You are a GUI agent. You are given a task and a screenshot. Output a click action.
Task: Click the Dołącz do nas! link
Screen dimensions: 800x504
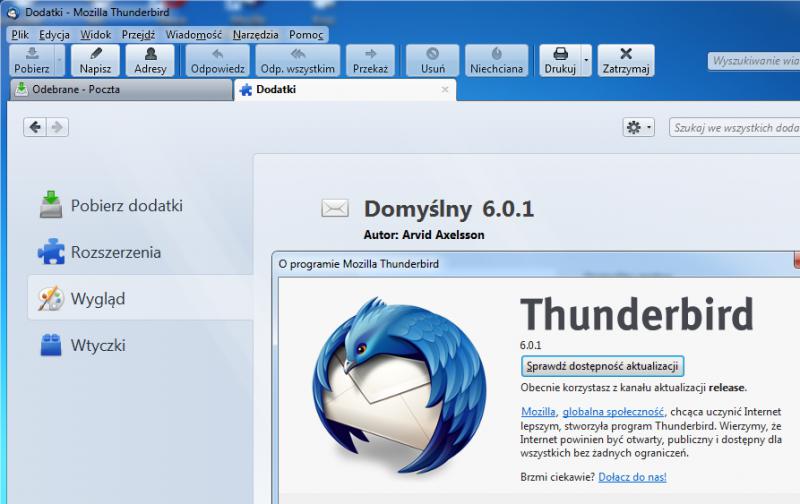tap(632, 477)
